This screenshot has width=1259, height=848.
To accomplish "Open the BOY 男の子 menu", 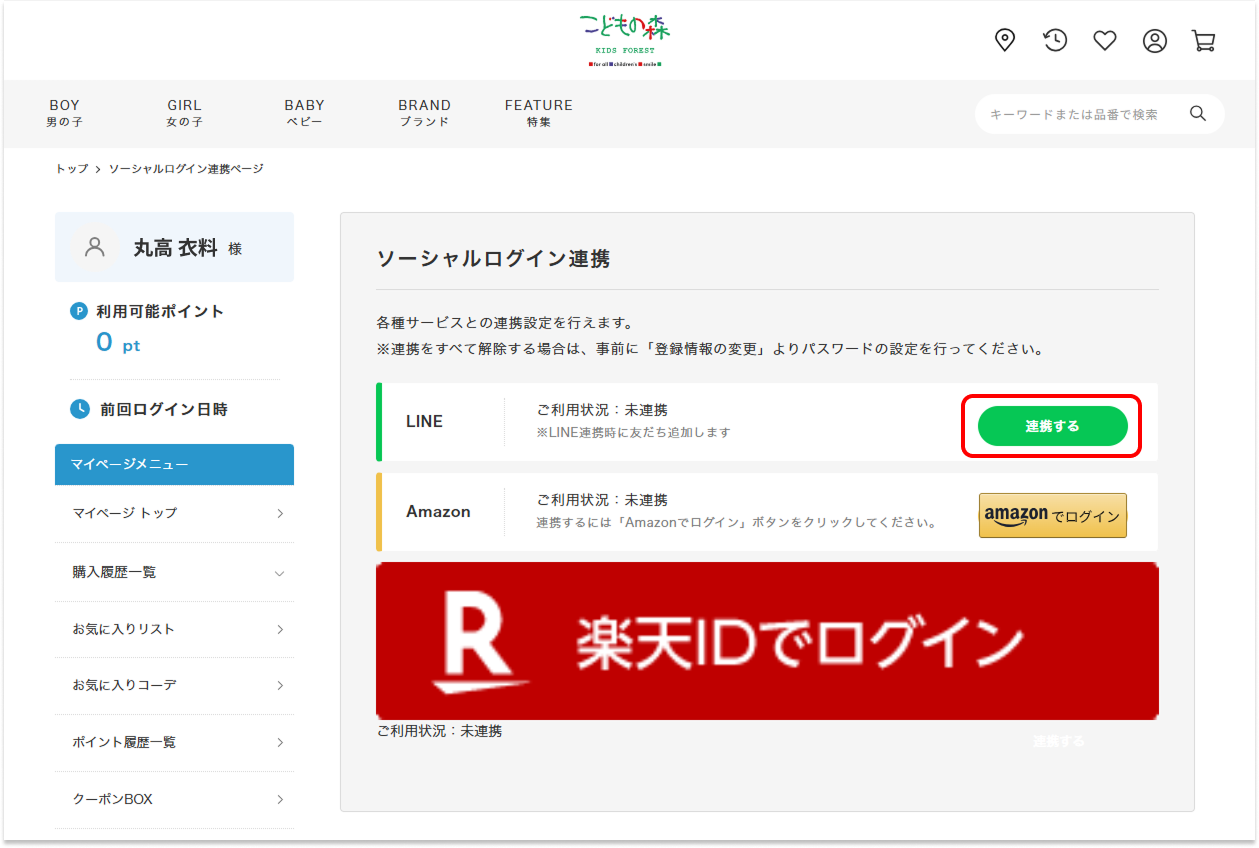I will click(64, 113).
